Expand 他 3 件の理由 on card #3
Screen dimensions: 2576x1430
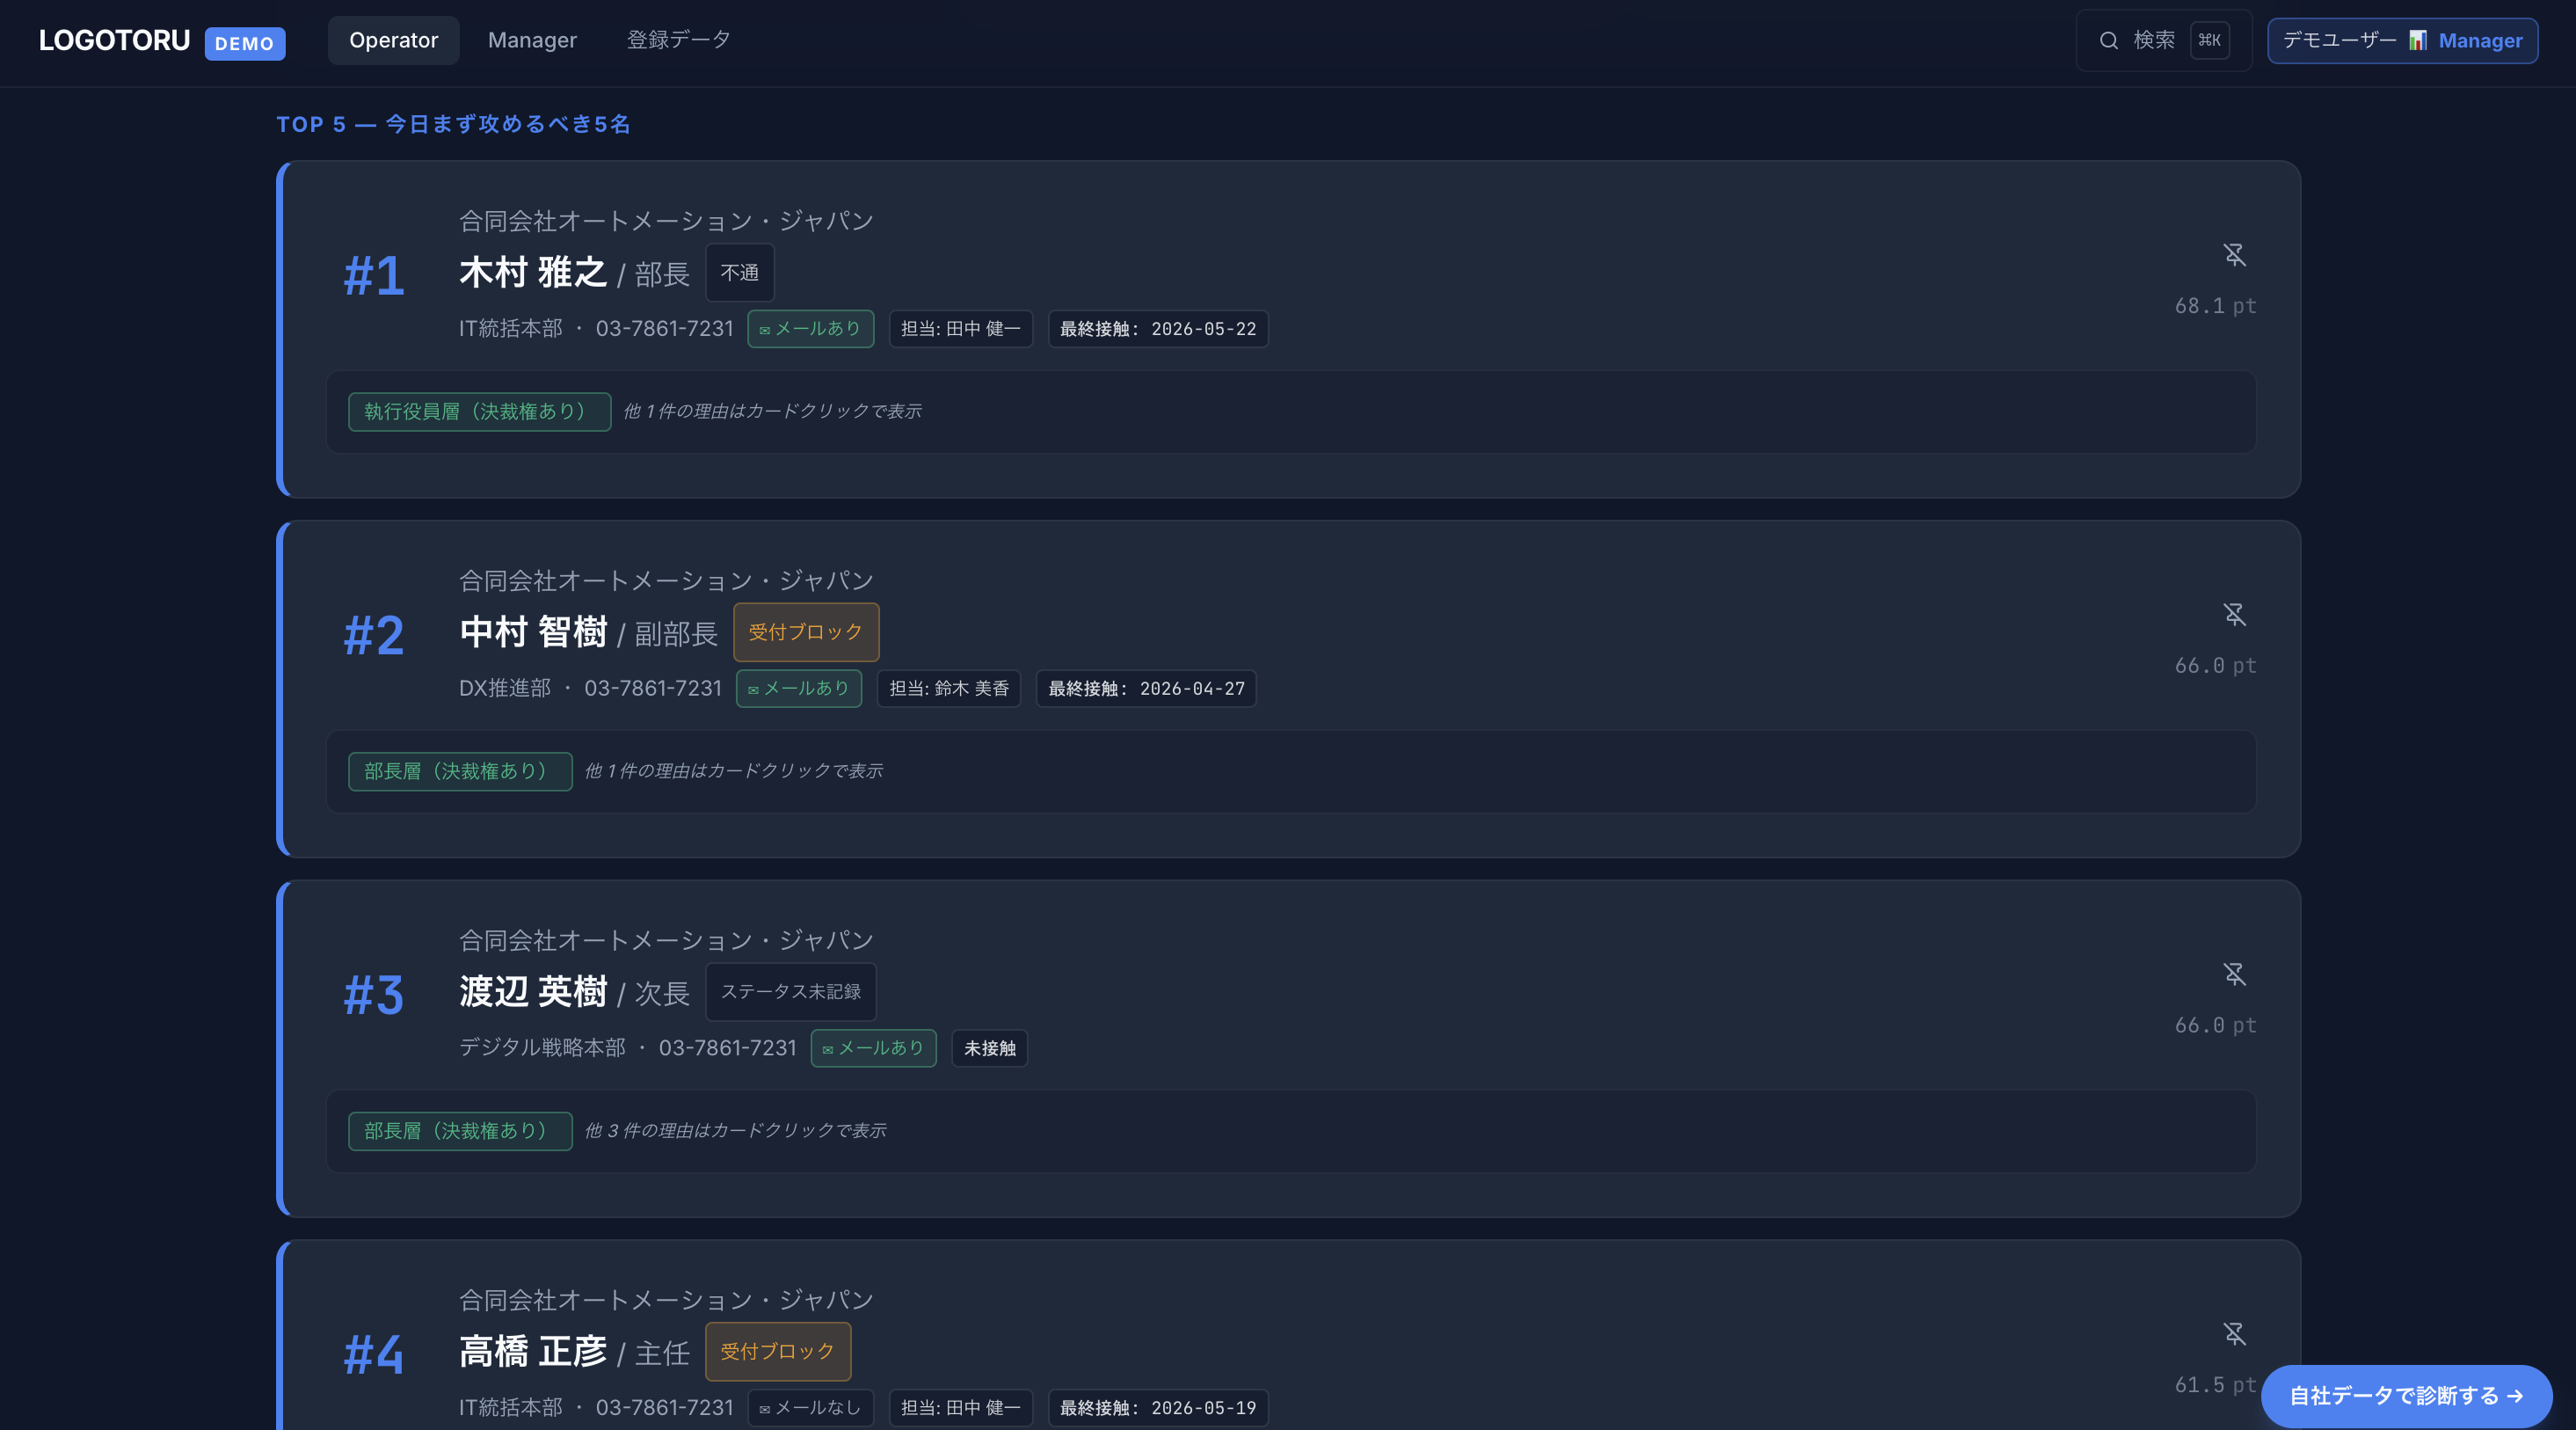tap(735, 1130)
